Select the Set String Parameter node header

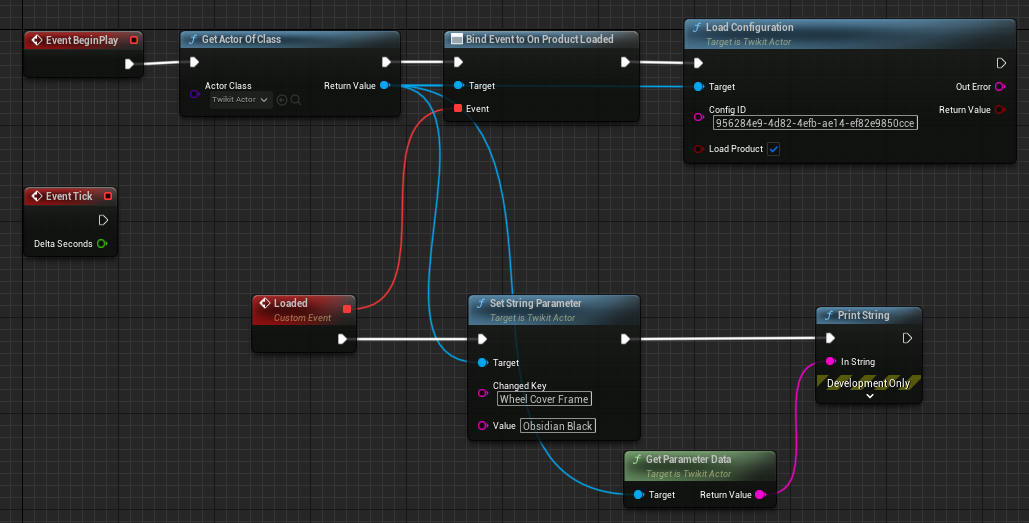pyautogui.click(x=535, y=304)
